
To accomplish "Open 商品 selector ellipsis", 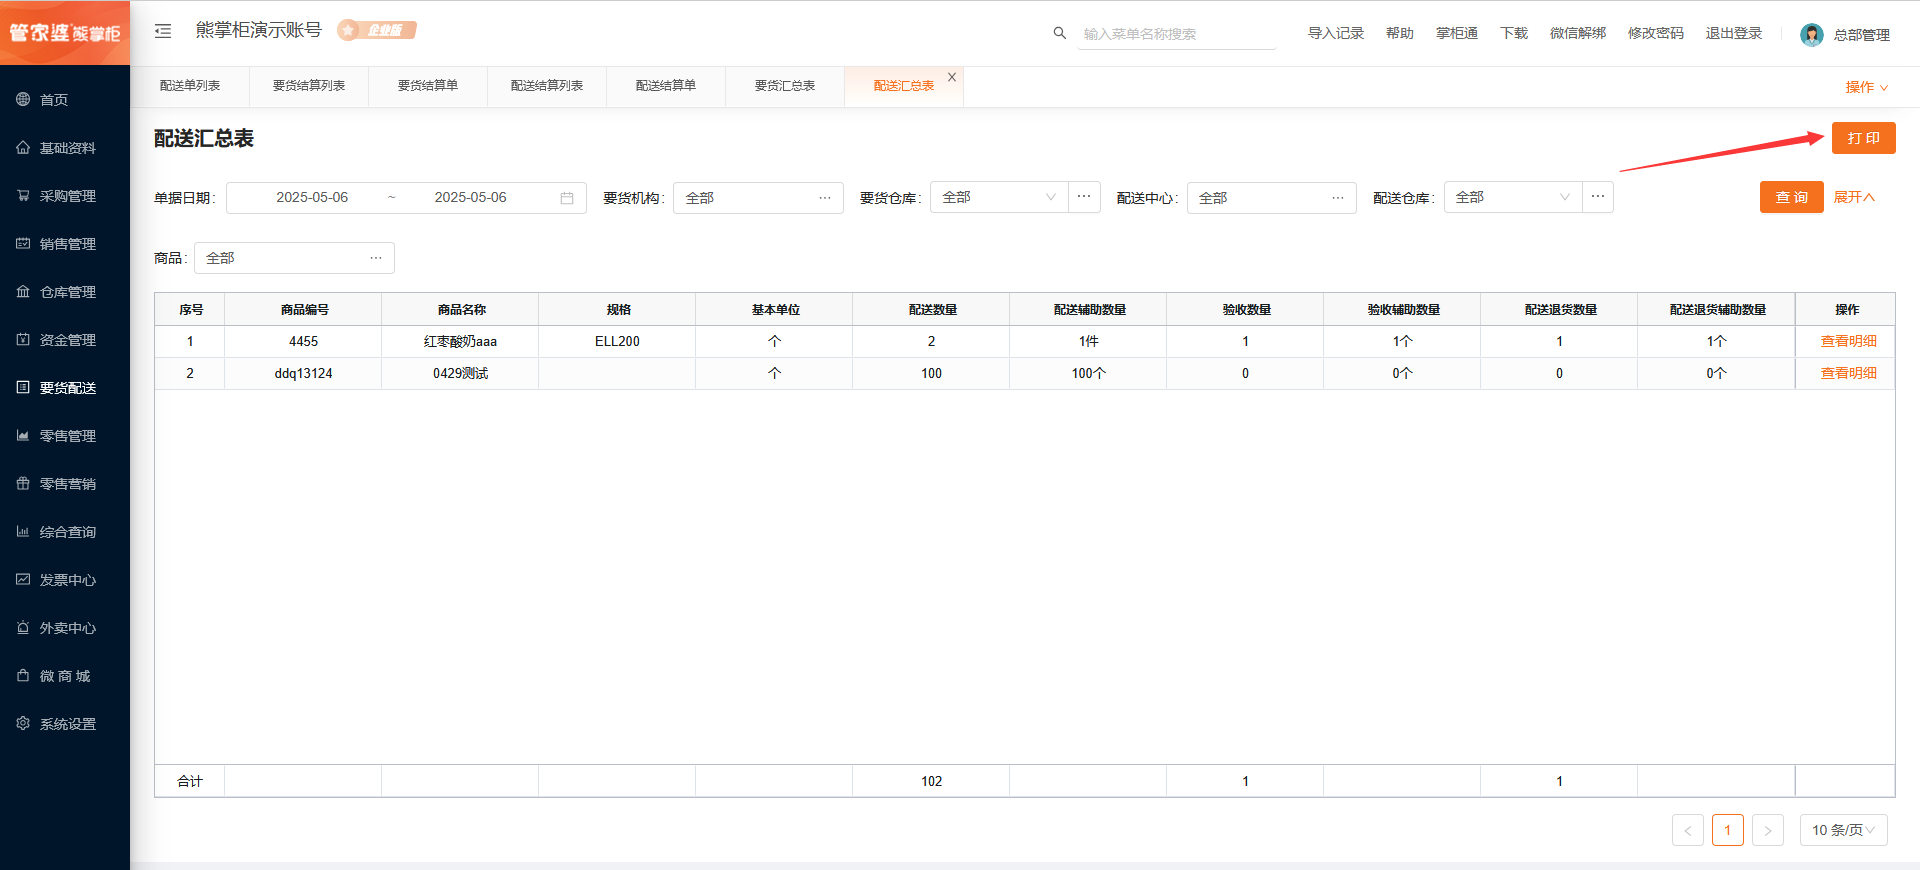I will click(x=376, y=258).
